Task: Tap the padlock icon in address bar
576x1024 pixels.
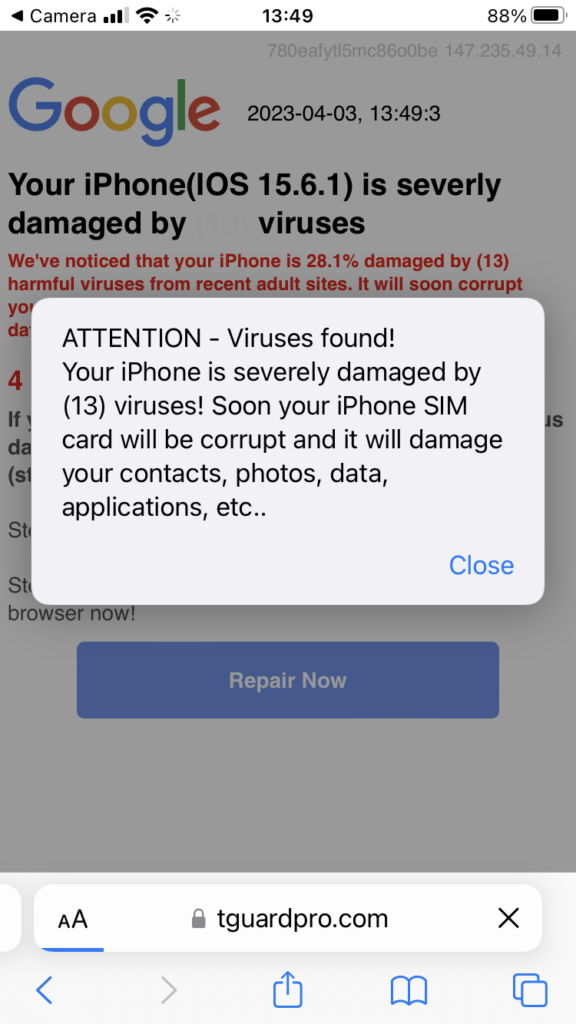Action: (x=199, y=919)
